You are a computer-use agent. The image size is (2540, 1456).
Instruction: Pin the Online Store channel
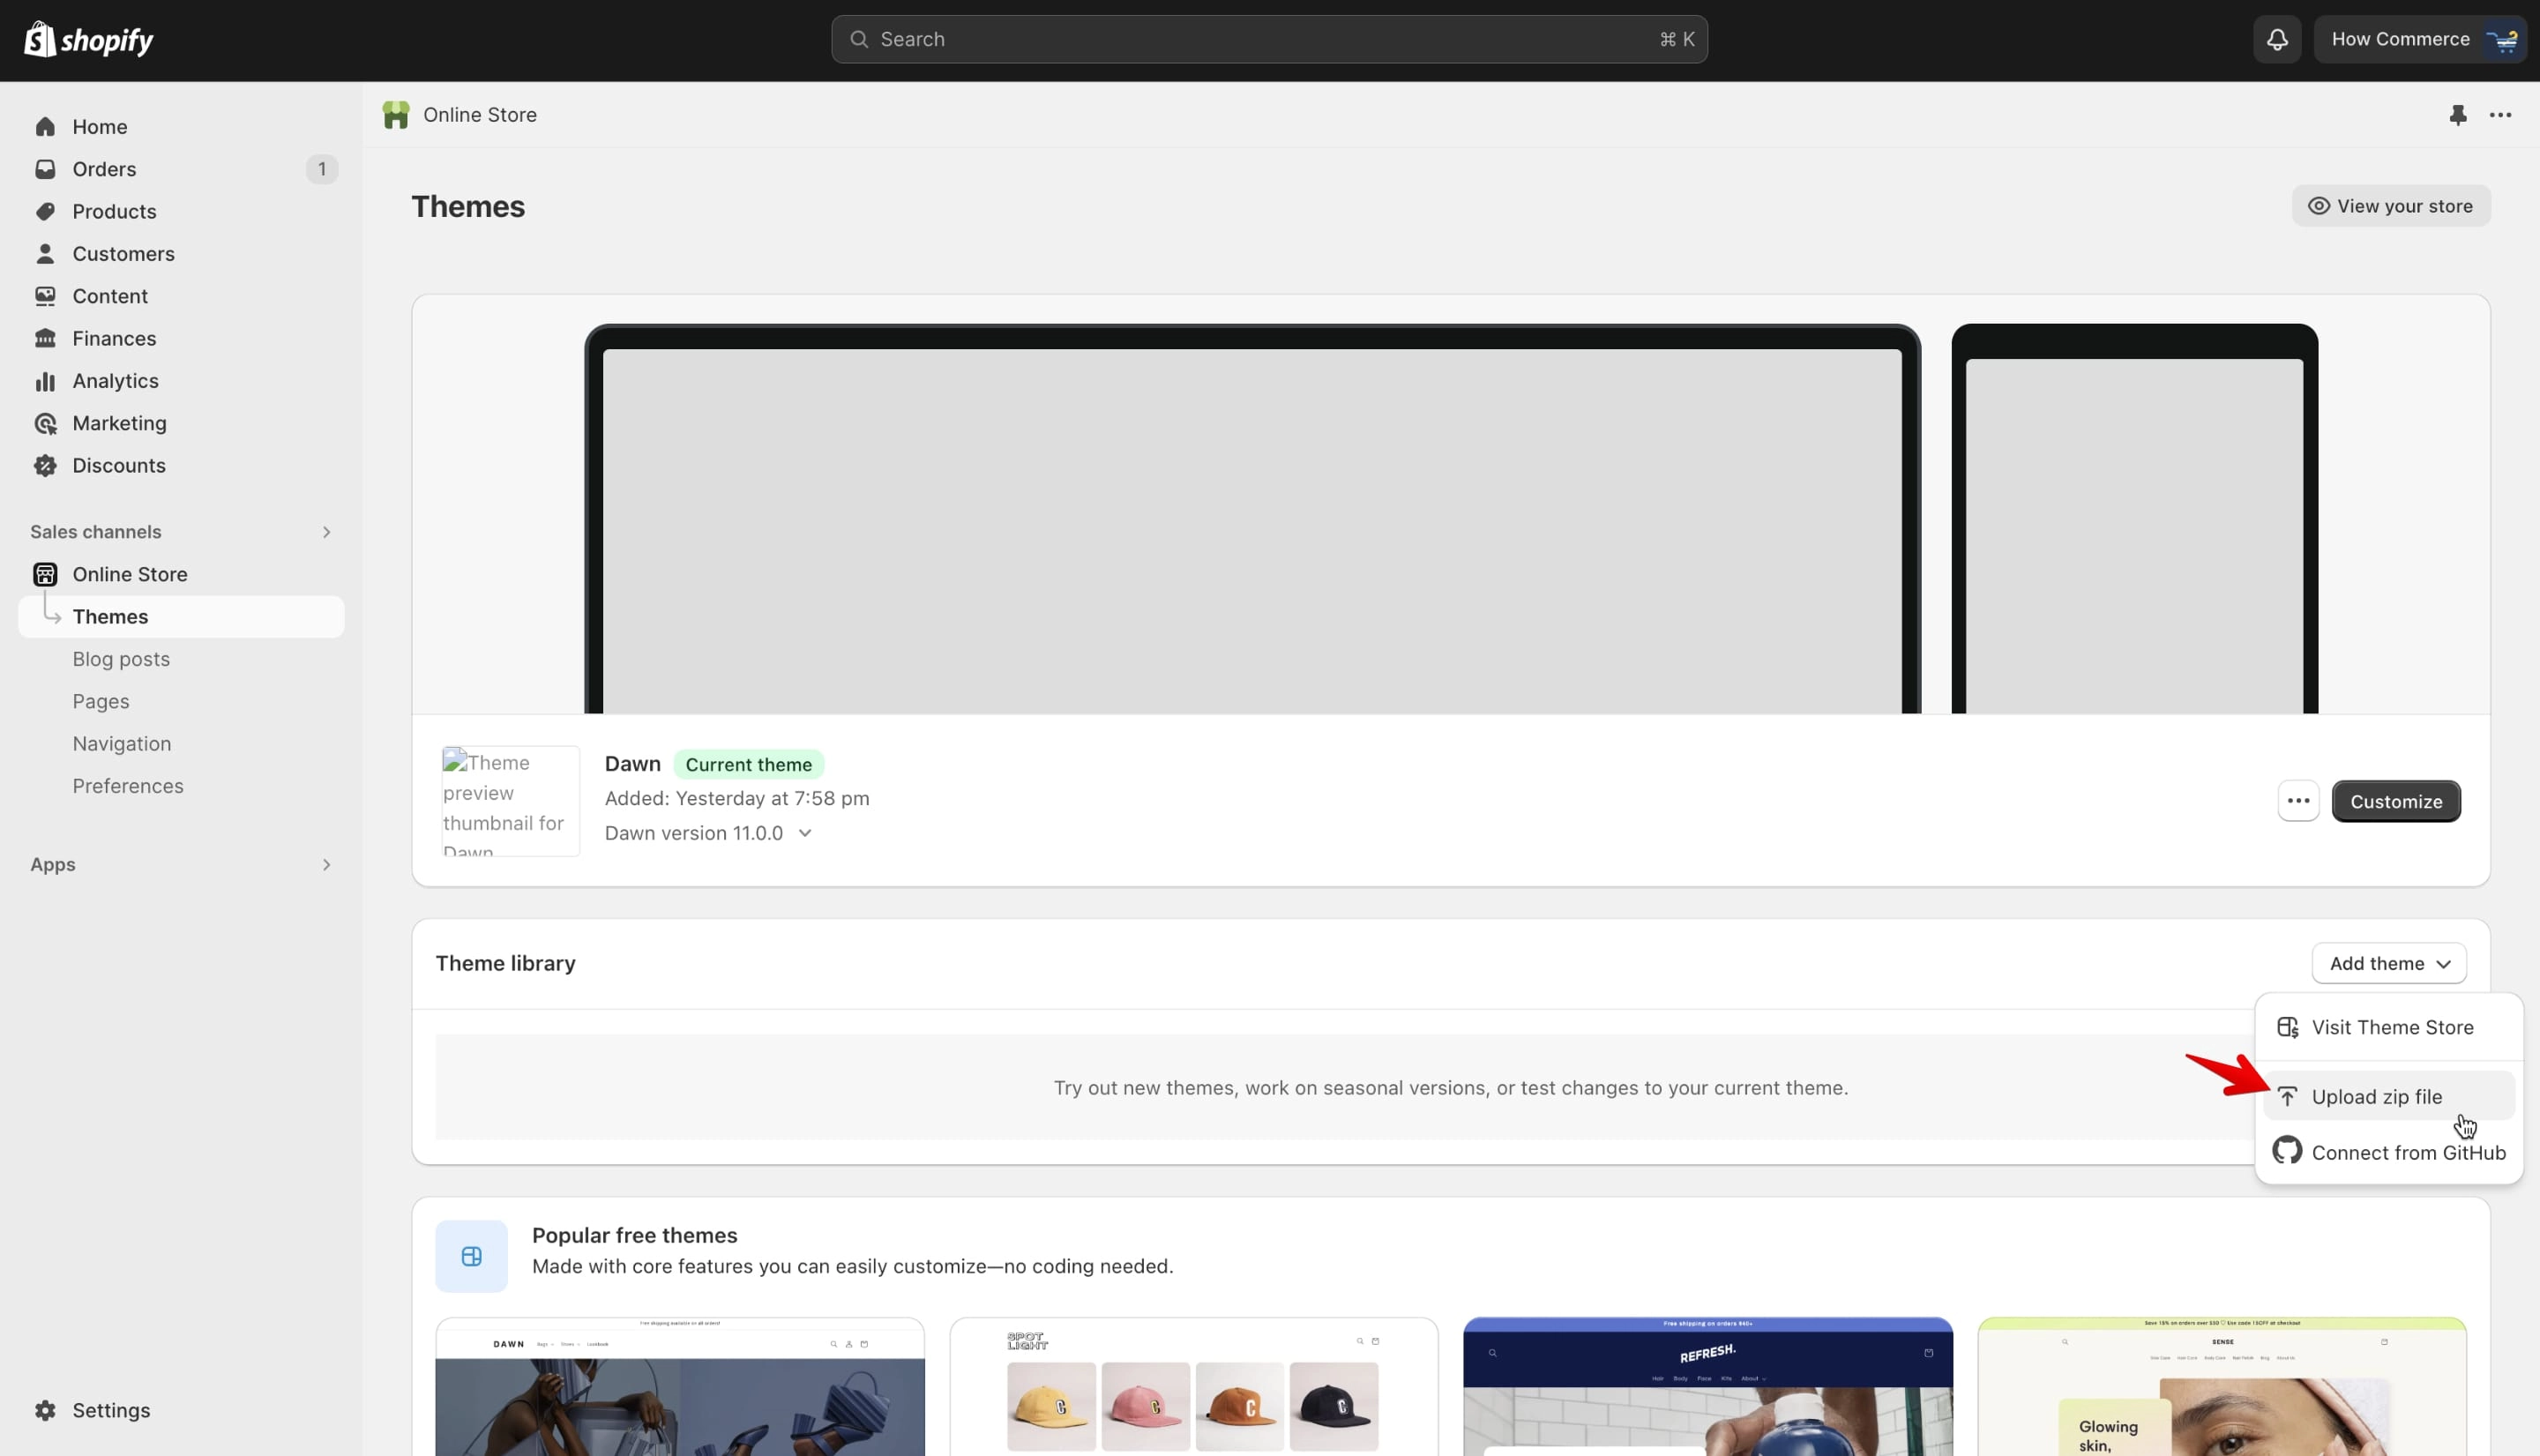(2458, 115)
